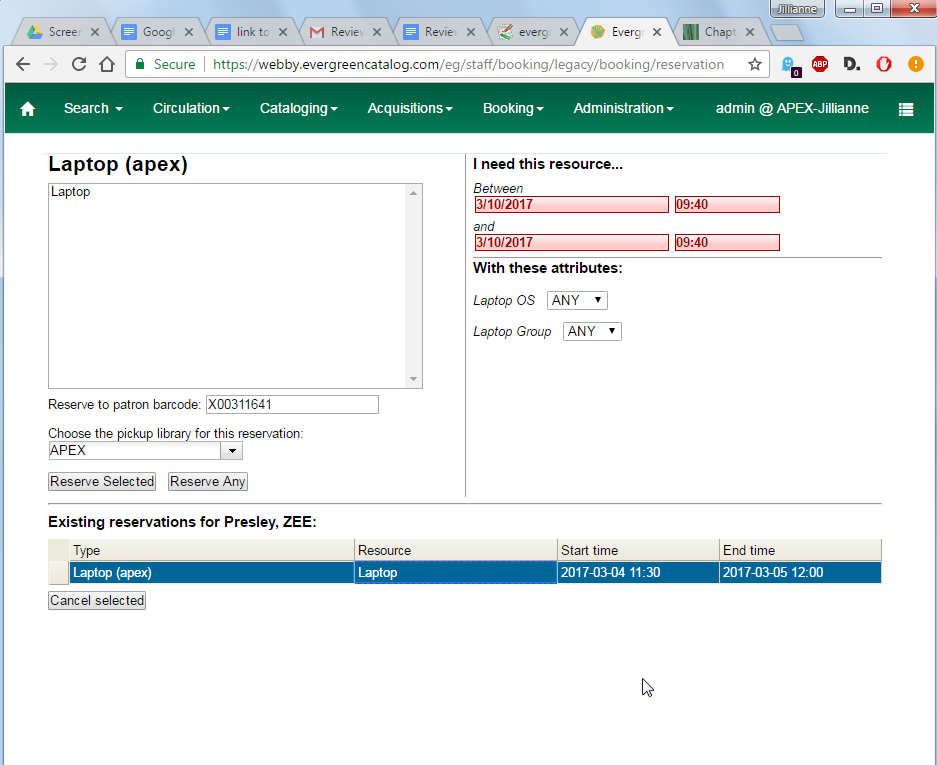The width and height of the screenshot is (937, 765).
Task: Select Laptop in the resource list
Action: point(71,192)
